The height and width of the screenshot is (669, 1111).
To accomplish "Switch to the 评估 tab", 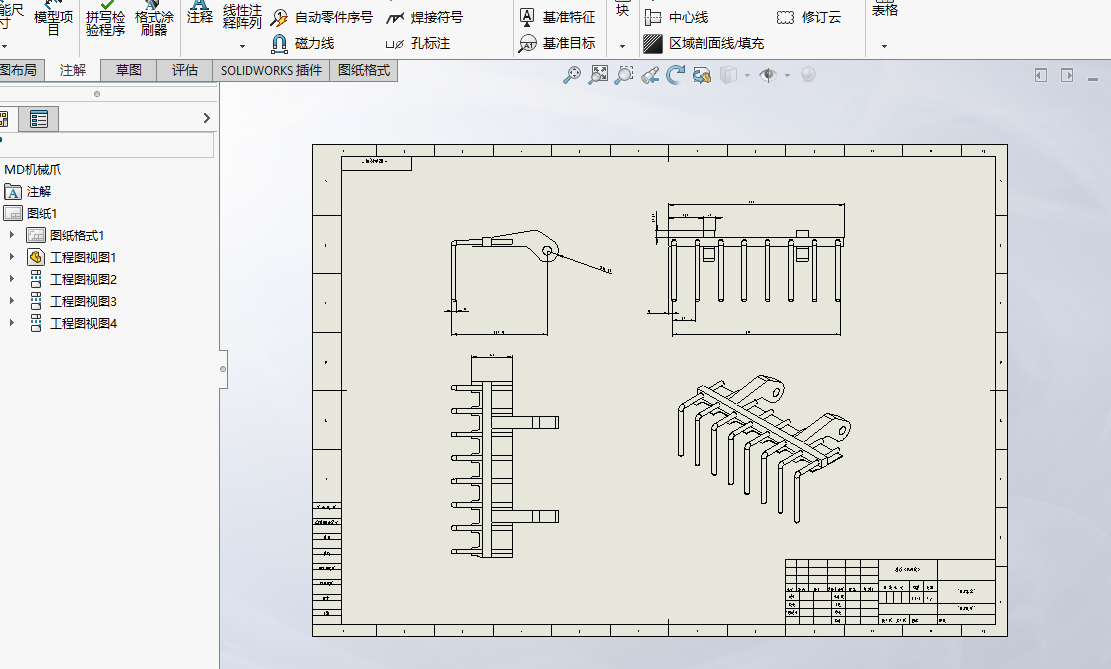I will point(184,70).
